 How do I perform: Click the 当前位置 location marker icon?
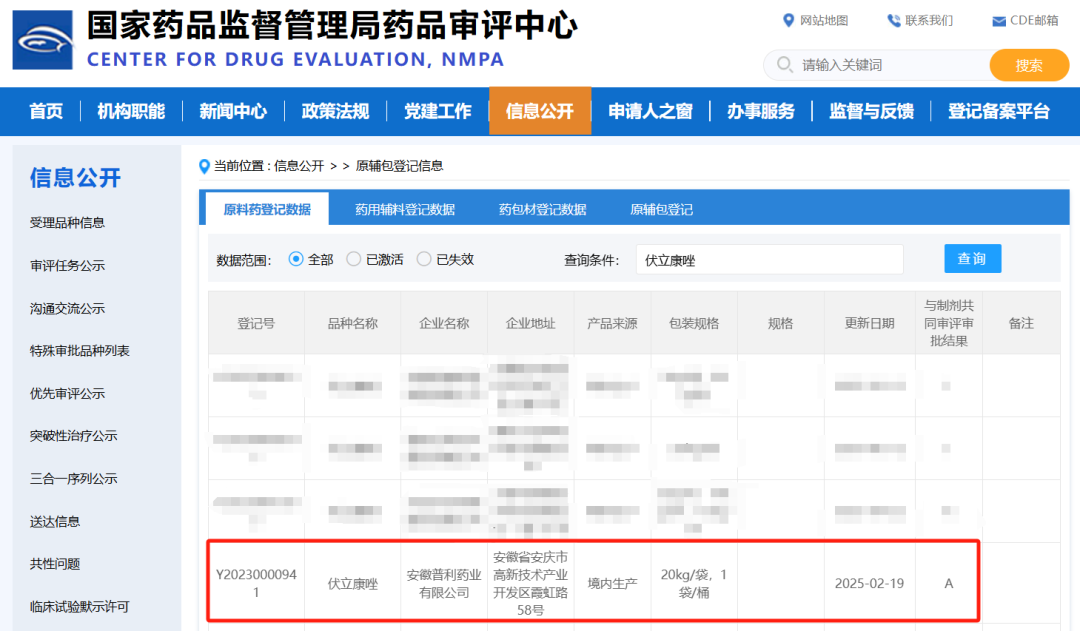205,166
